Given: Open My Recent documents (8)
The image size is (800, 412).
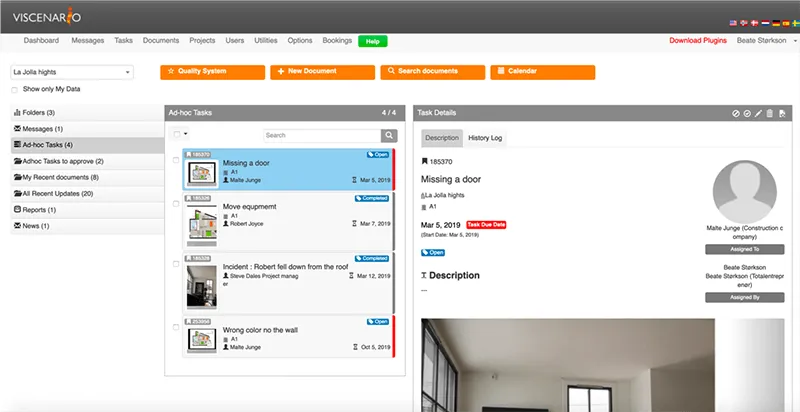Looking at the screenshot, I should [87, 177].
